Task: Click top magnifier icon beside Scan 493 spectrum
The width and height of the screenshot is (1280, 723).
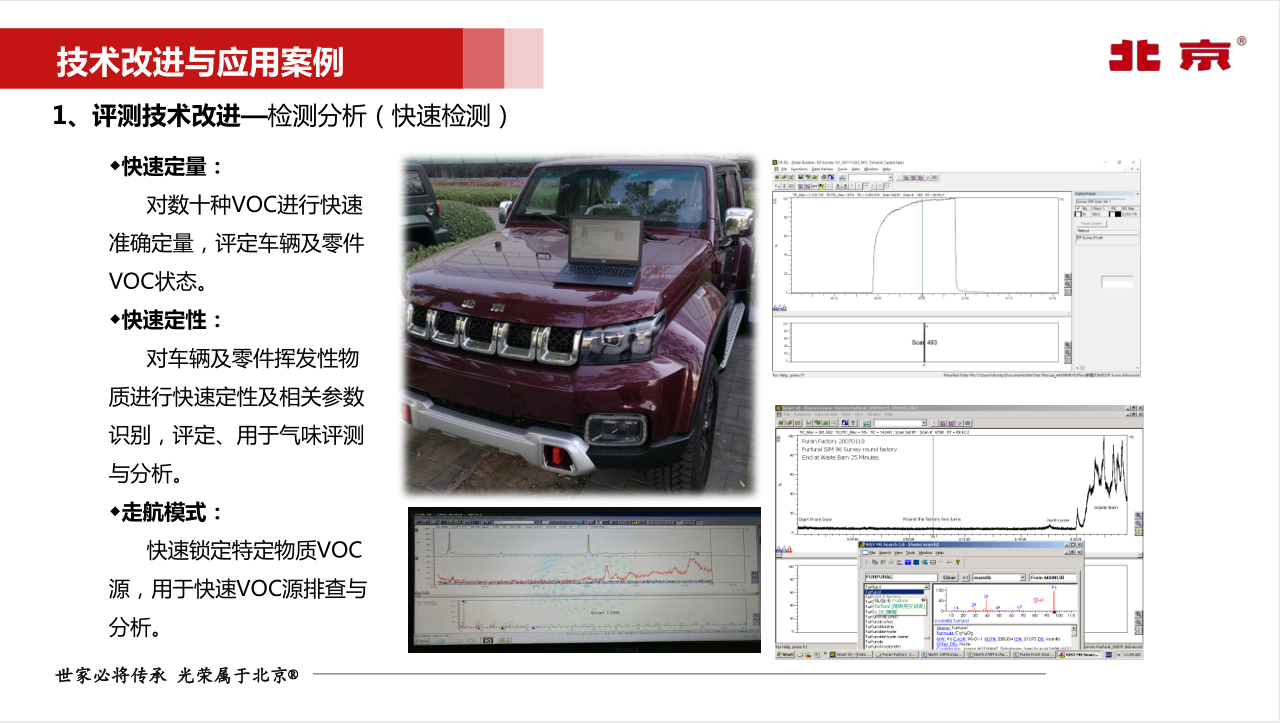Action: [x=1068, y=345]
